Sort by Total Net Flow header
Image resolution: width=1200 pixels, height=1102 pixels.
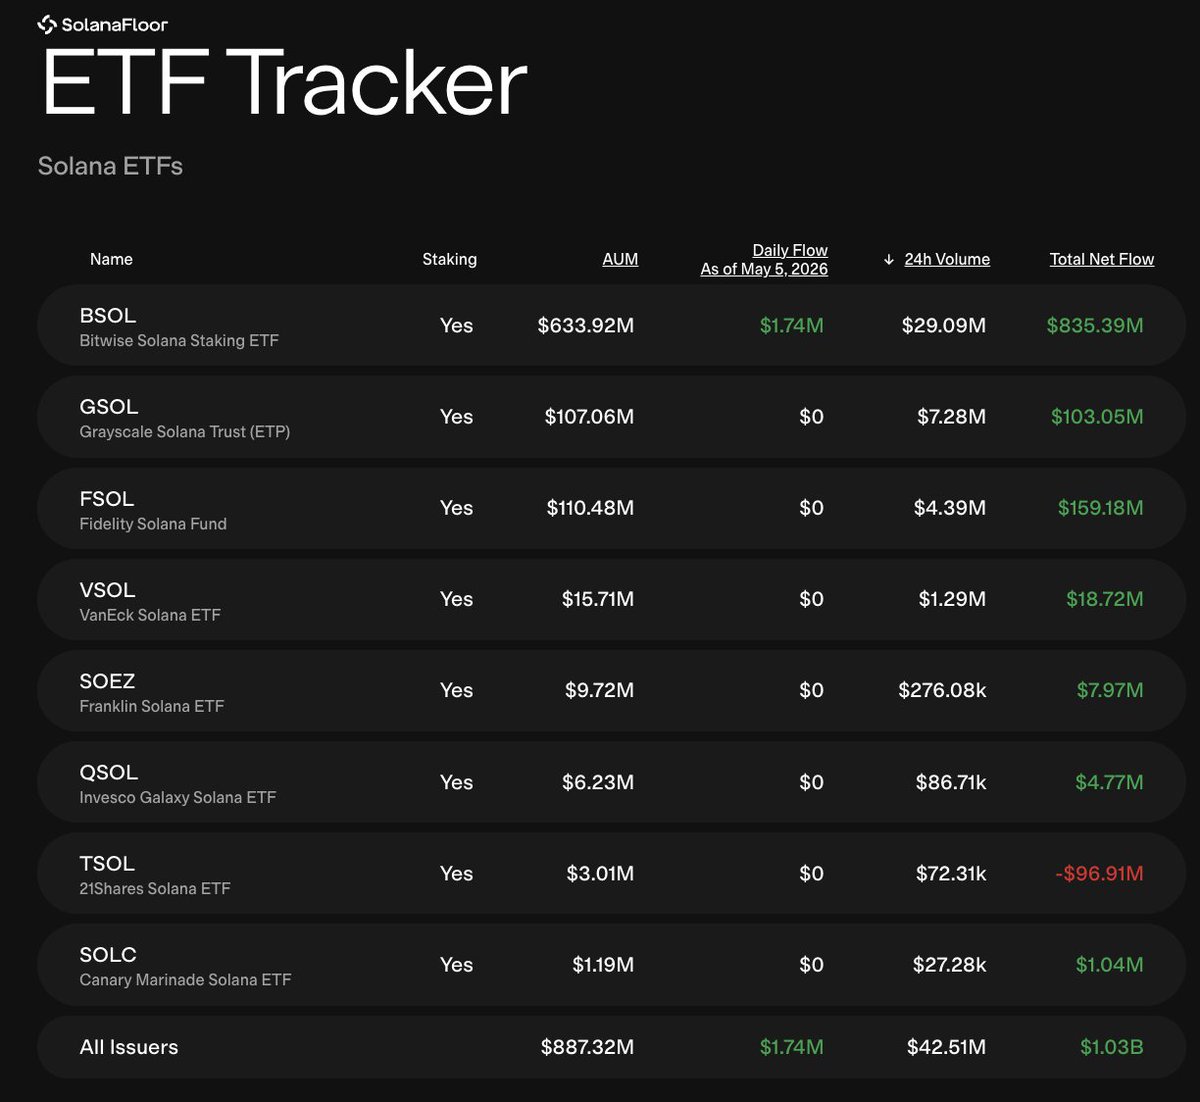tap(1102, 259)
